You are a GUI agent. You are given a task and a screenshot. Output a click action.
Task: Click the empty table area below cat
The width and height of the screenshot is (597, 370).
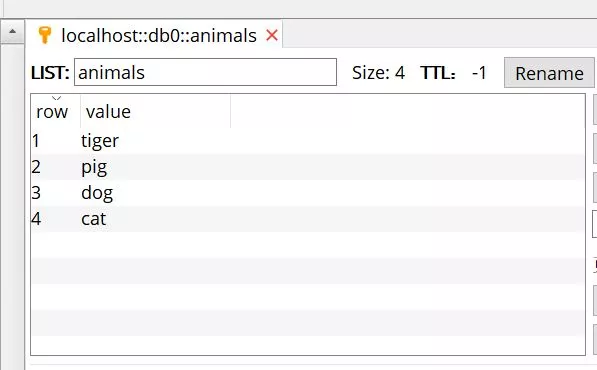308,293
